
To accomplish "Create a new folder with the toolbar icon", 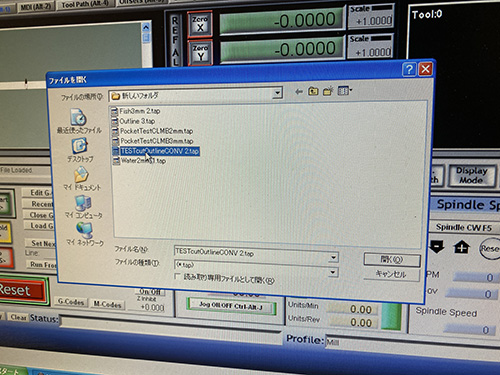I will 328,91.
